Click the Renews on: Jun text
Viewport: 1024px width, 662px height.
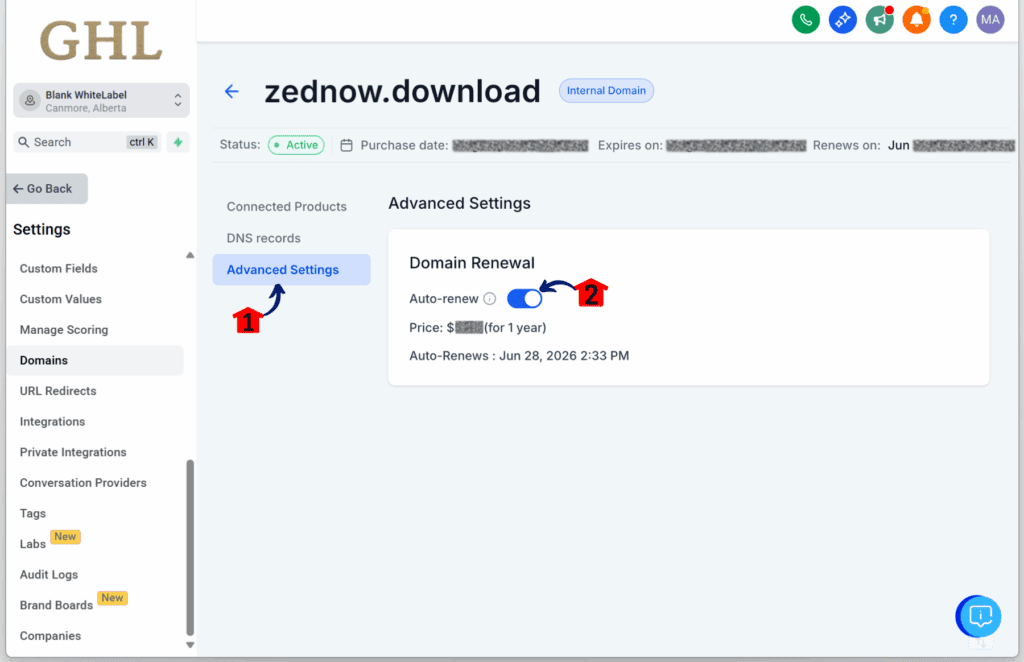click(861, 146)
